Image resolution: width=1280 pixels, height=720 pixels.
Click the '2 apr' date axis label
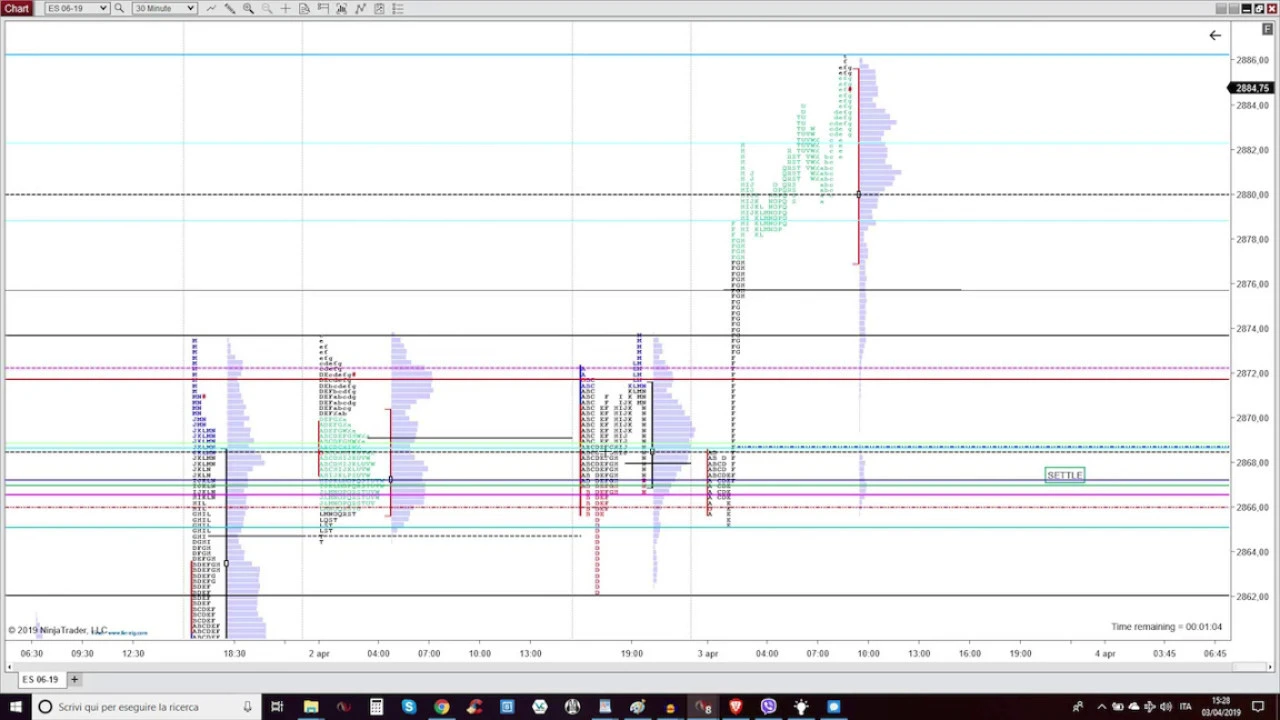[319, 654]
